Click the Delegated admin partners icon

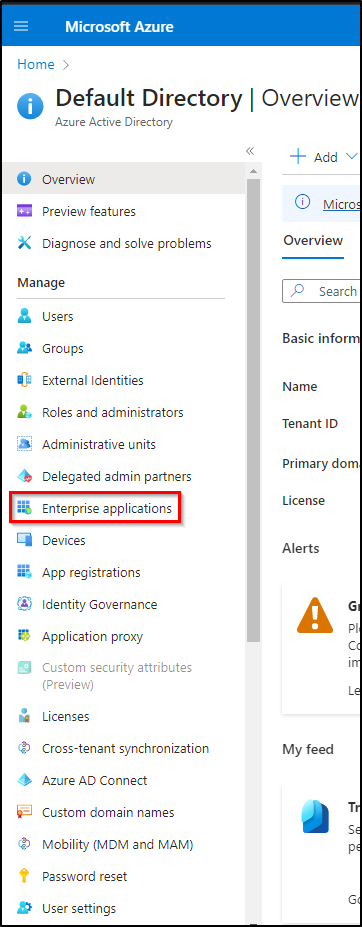pyautogui.click(x=24, y=476)
